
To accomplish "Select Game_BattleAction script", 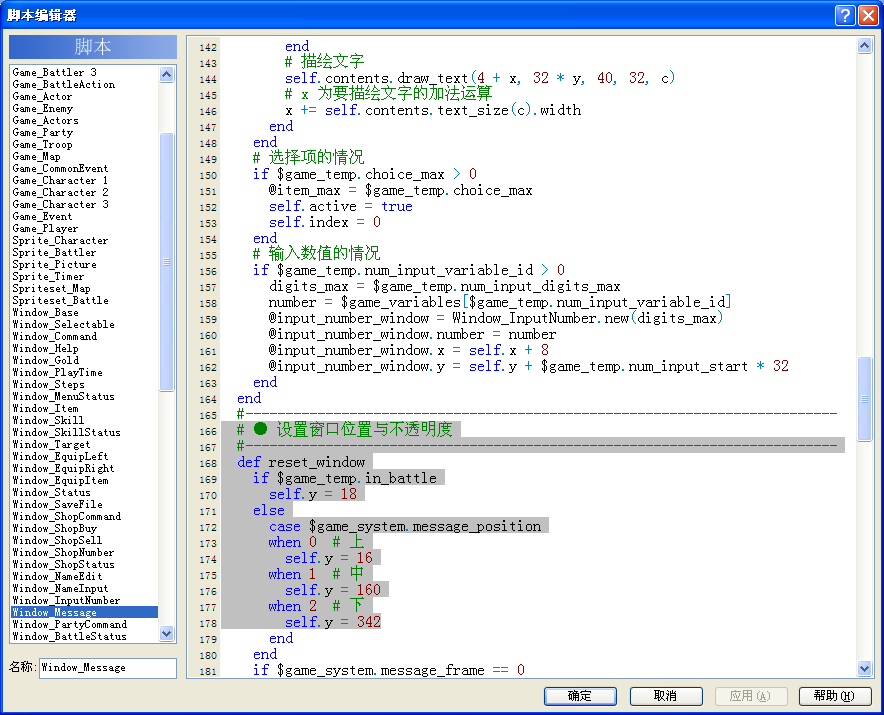I will [x=64, y=84].
